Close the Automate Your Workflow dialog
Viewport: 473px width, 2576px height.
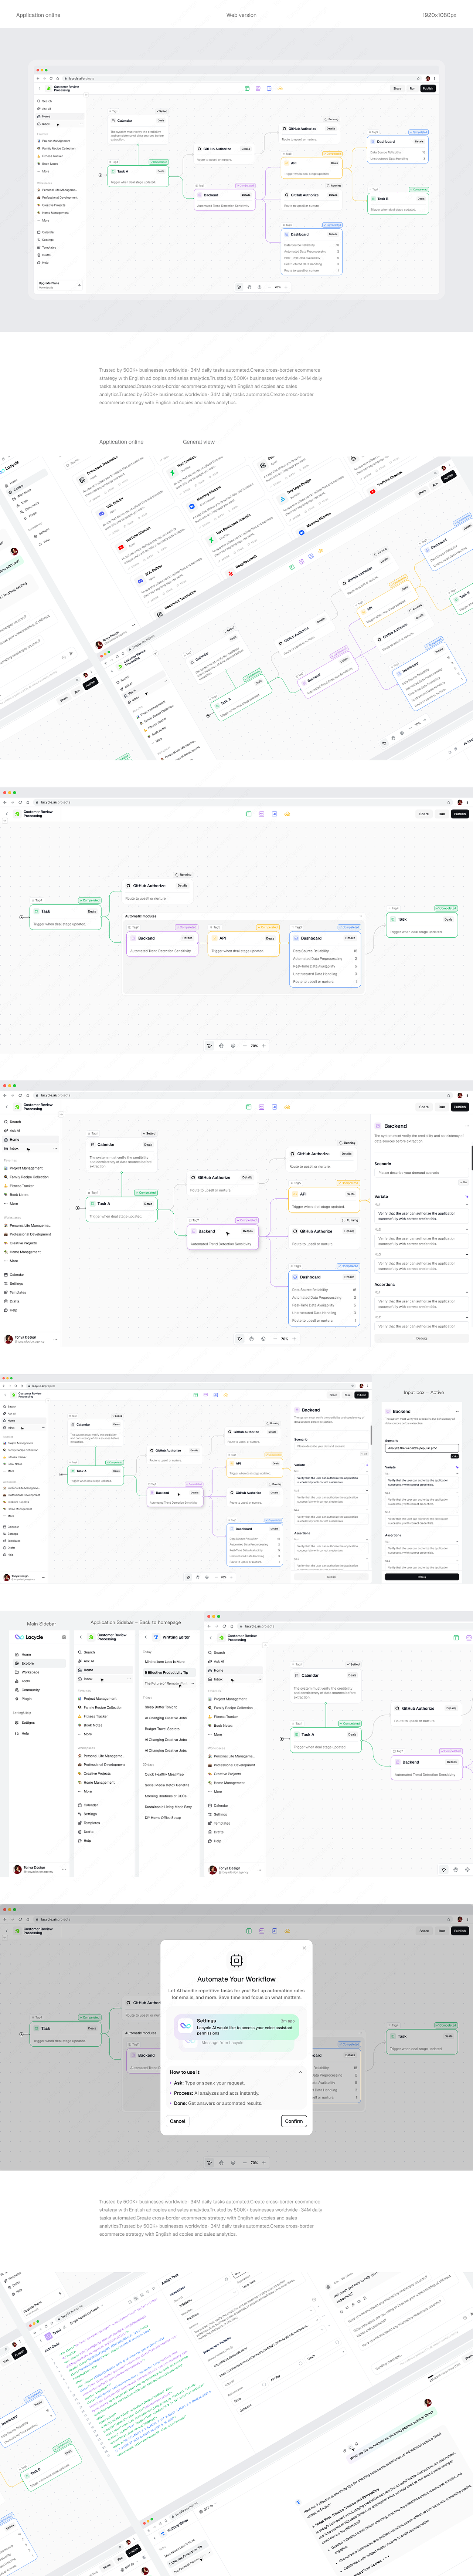click(304, 1948)
